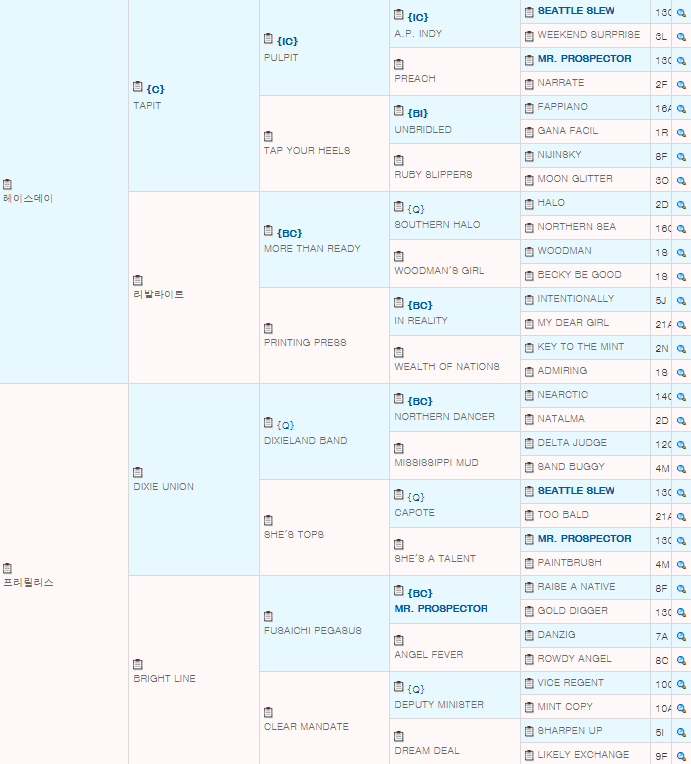Image resolution: width=691 pixels, height=764 pixels.
Task: Click the clipboard icon above BRIGHT LINE
Action: coord(137,664)
